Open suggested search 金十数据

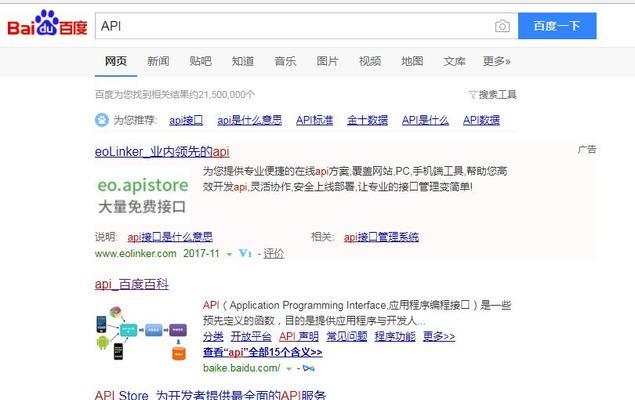[x=367, y=120]
